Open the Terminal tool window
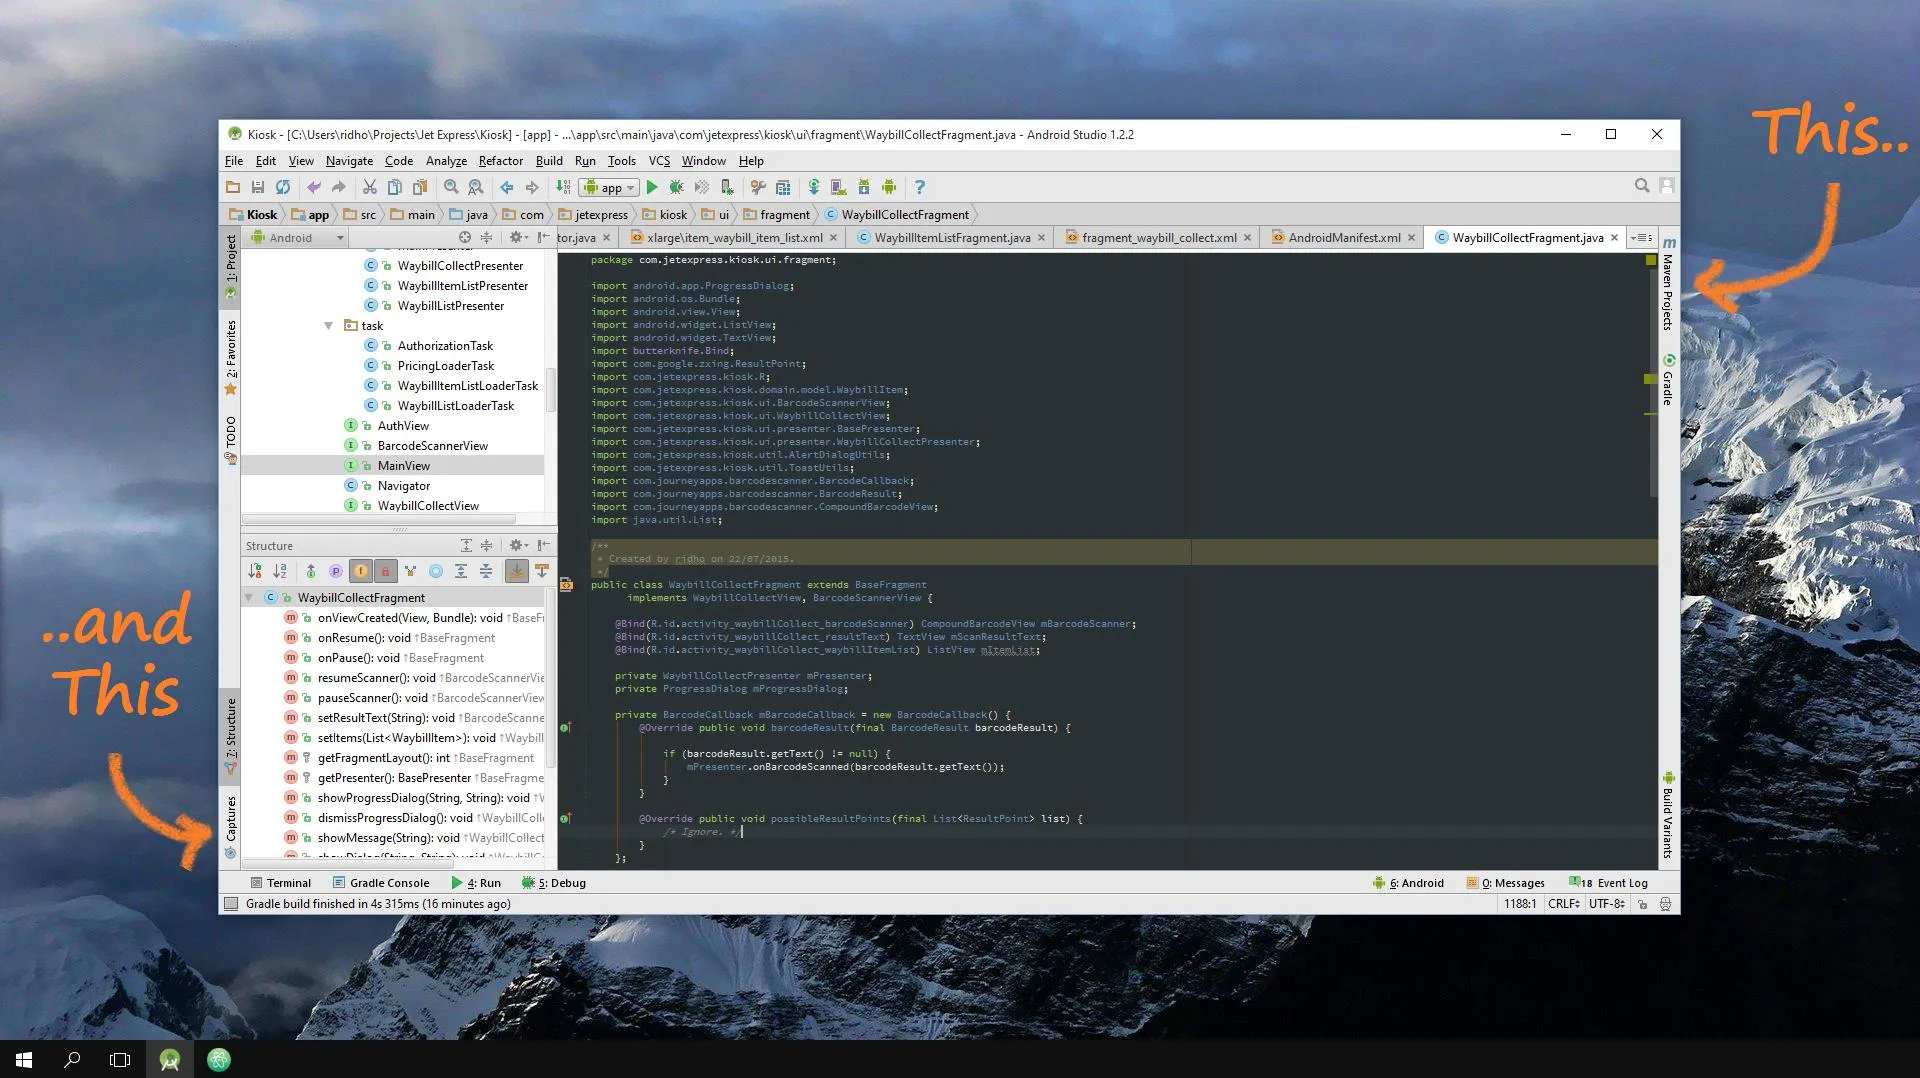The image size is (1920, 1078). (281, 883)
